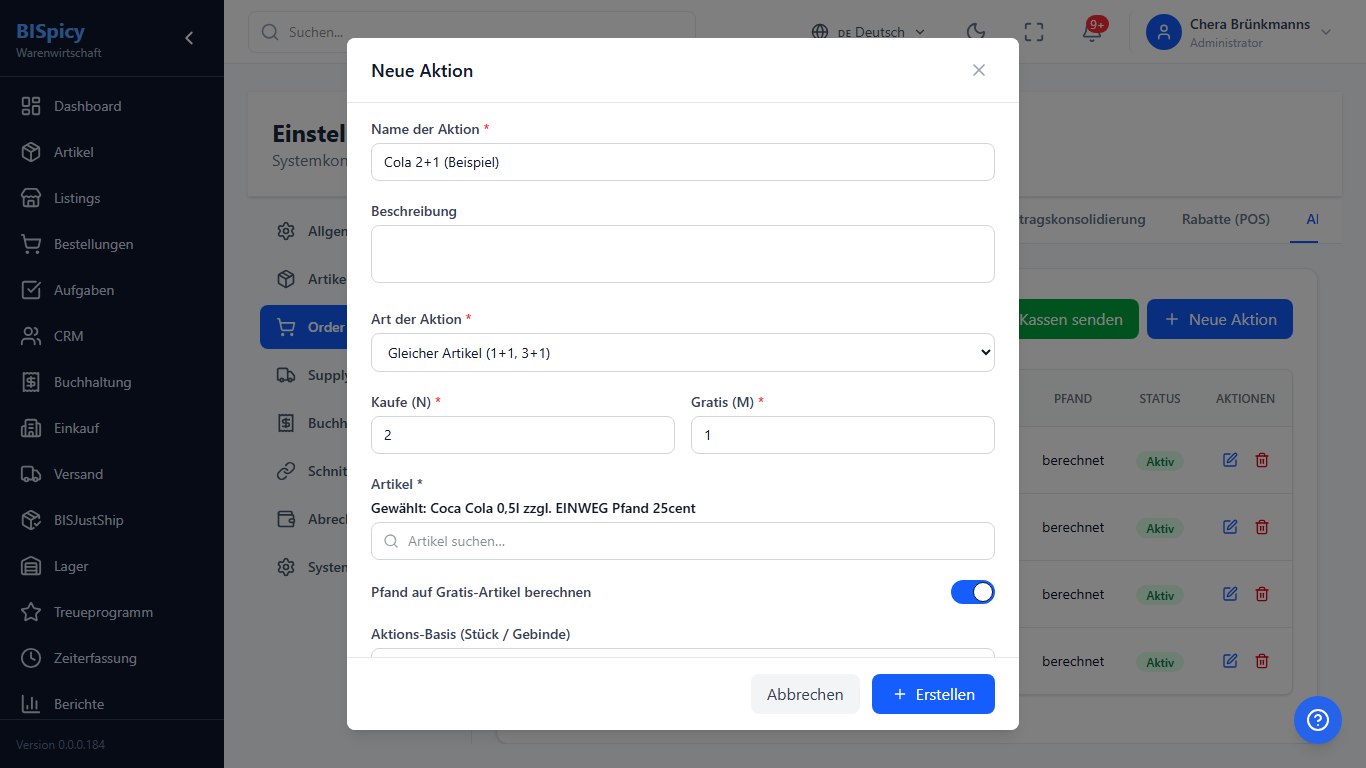Open Versand truck item in sidebar
This screenshot has width=1366, height=768.
coord(111,474)
